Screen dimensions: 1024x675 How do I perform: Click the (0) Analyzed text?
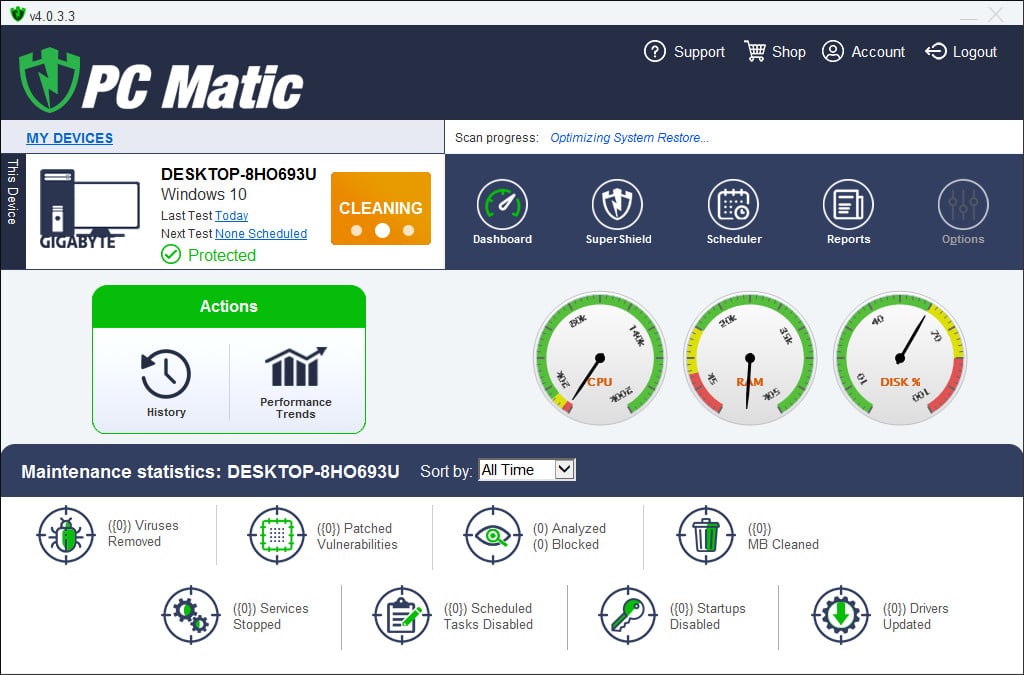569,528
